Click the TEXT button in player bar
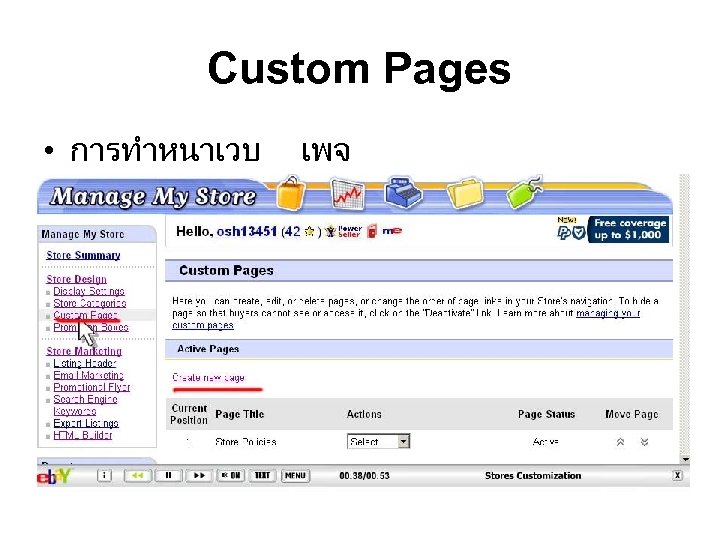Screen dimensions: 720x540 click(x=262, y=475)
